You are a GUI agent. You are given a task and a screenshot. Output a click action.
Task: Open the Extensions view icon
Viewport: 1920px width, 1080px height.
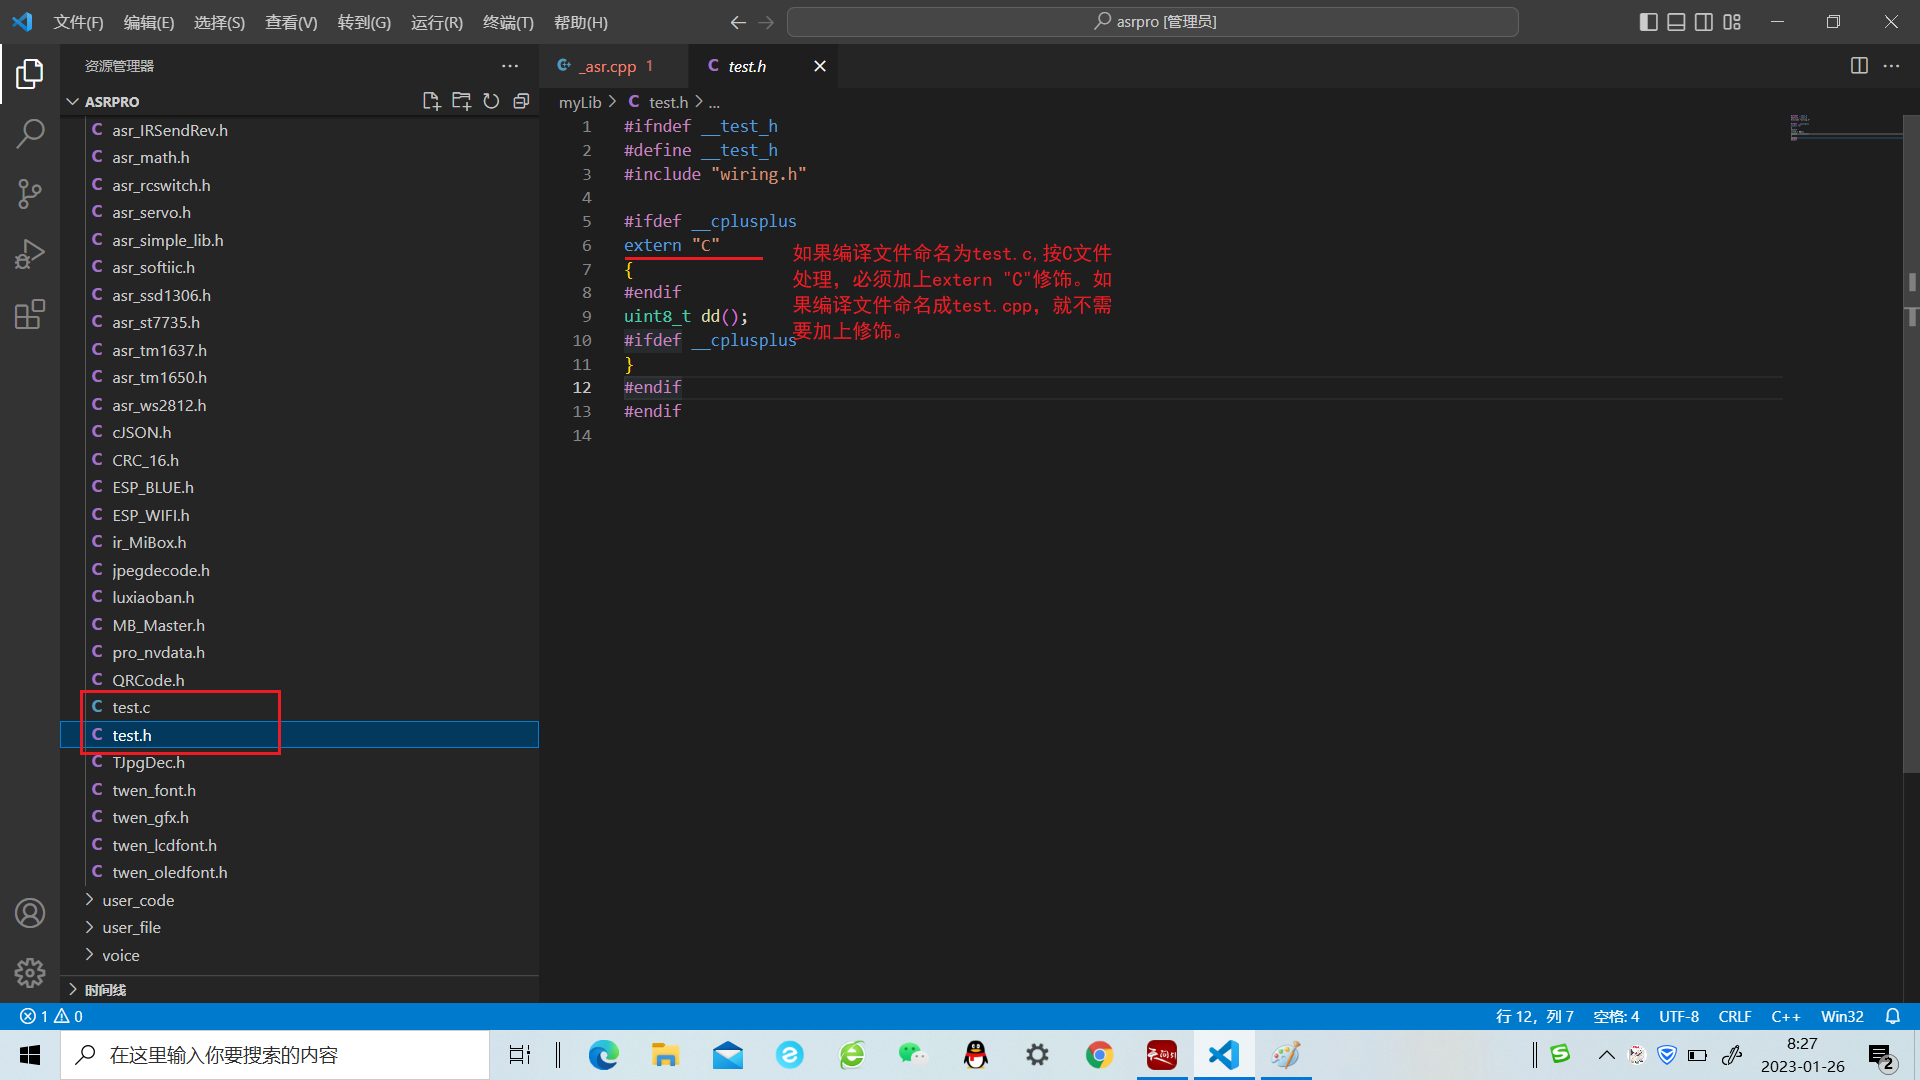[30, 314]
